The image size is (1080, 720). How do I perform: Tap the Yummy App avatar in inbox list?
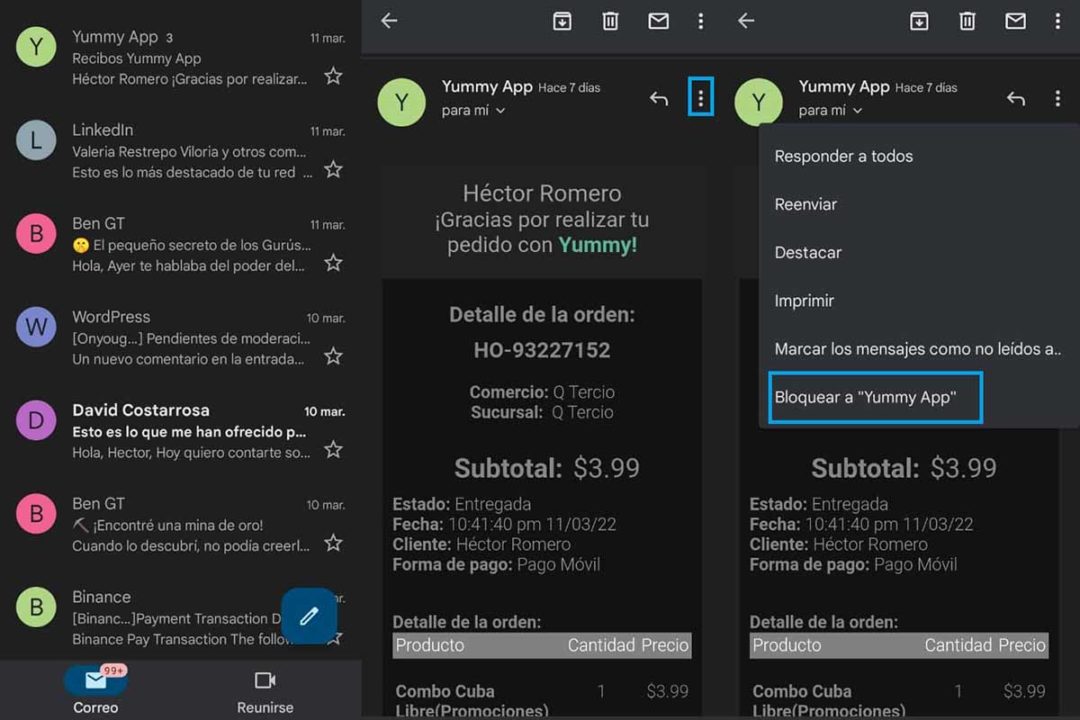(36, 47)
